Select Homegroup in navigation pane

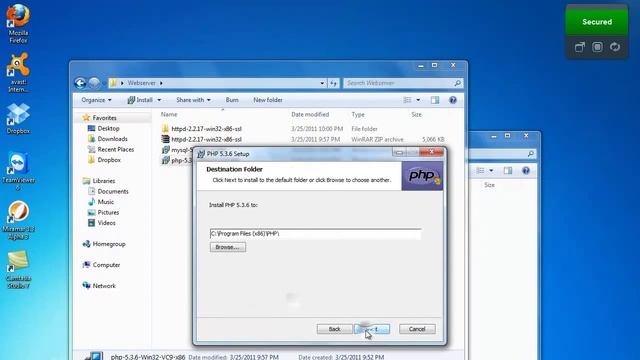pyautogui.click(x=109, y=244)
